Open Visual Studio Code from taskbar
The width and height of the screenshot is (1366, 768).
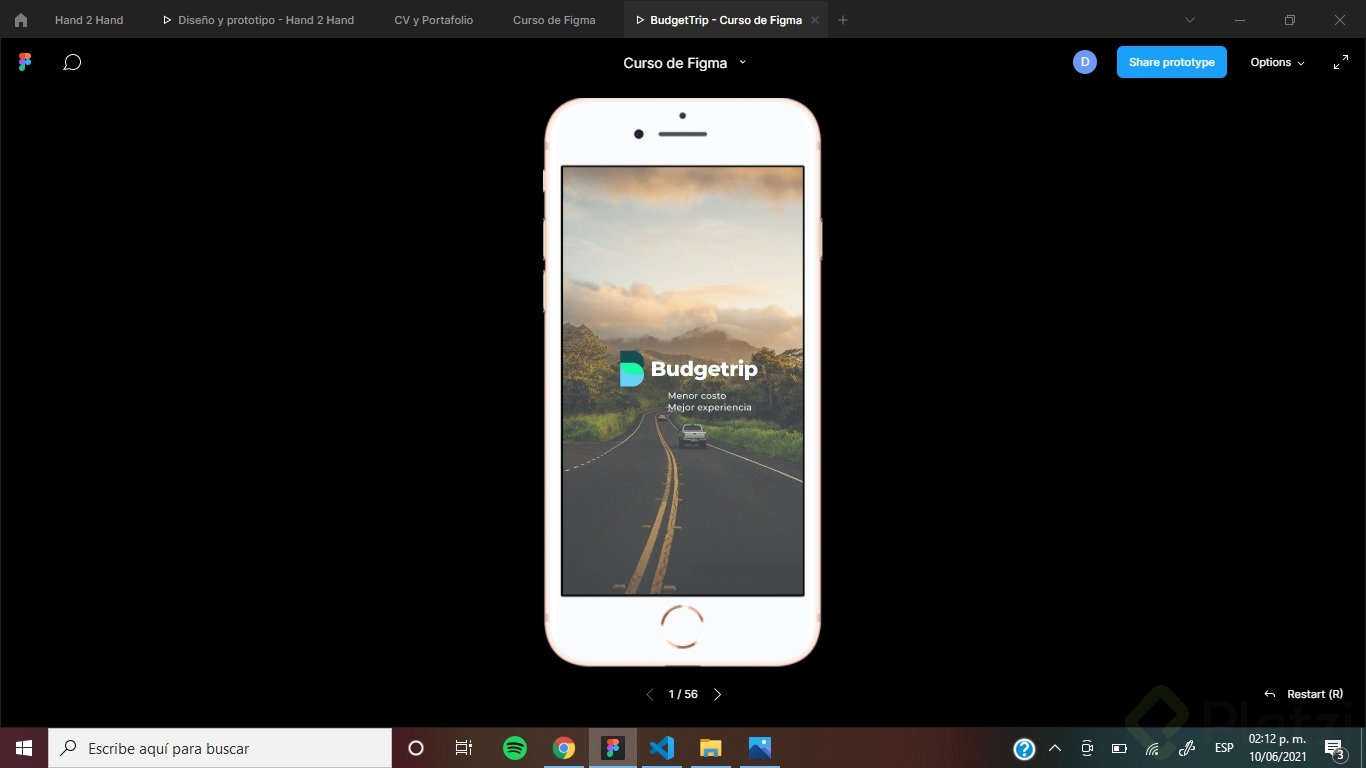(662, 748)
